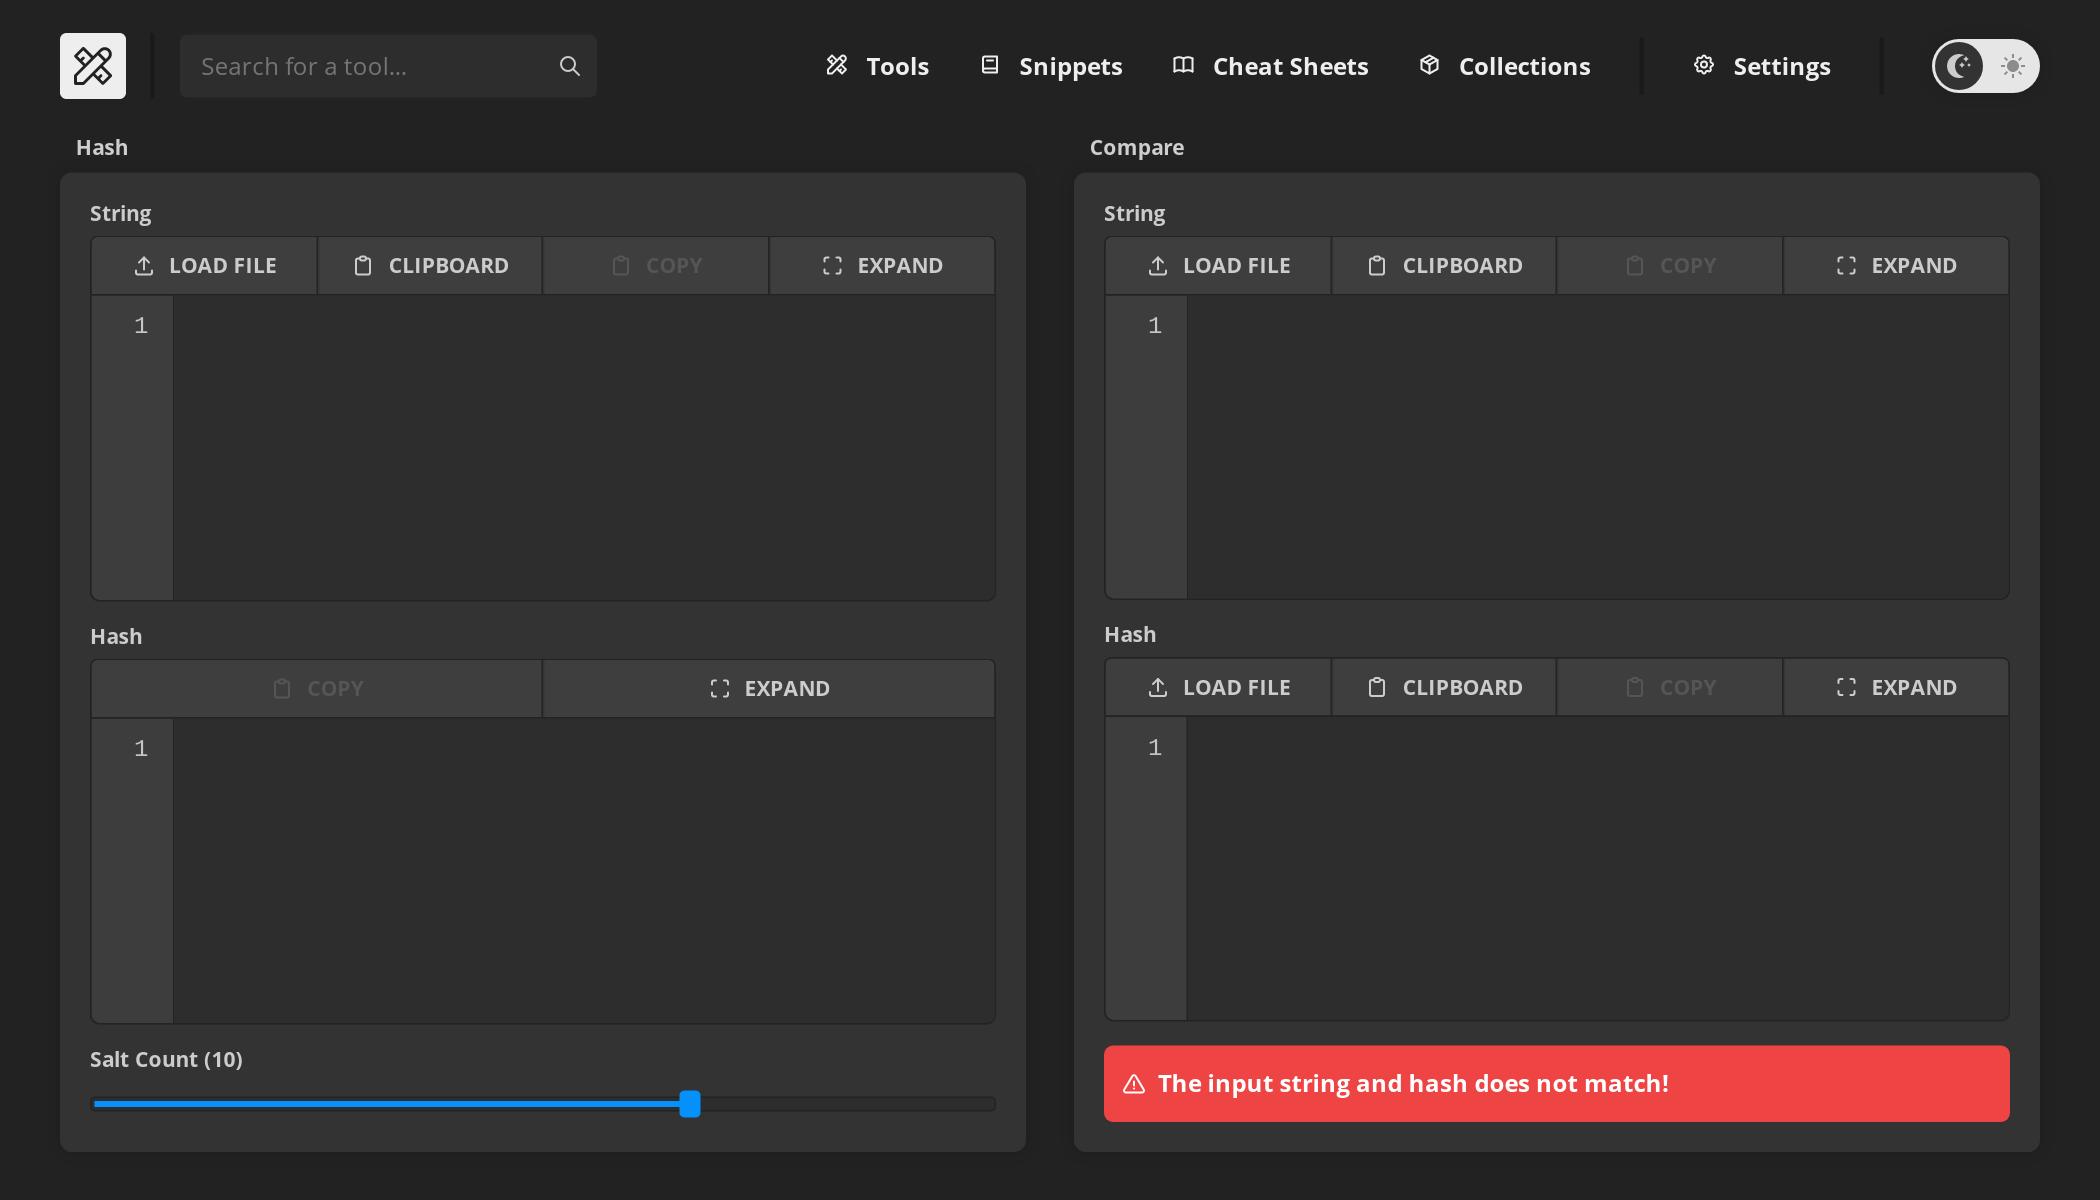Image resolution: width=2100 pixels, height=1200 pixels.
Task: Click into the Hash output text area
Action: click(584, 870)
